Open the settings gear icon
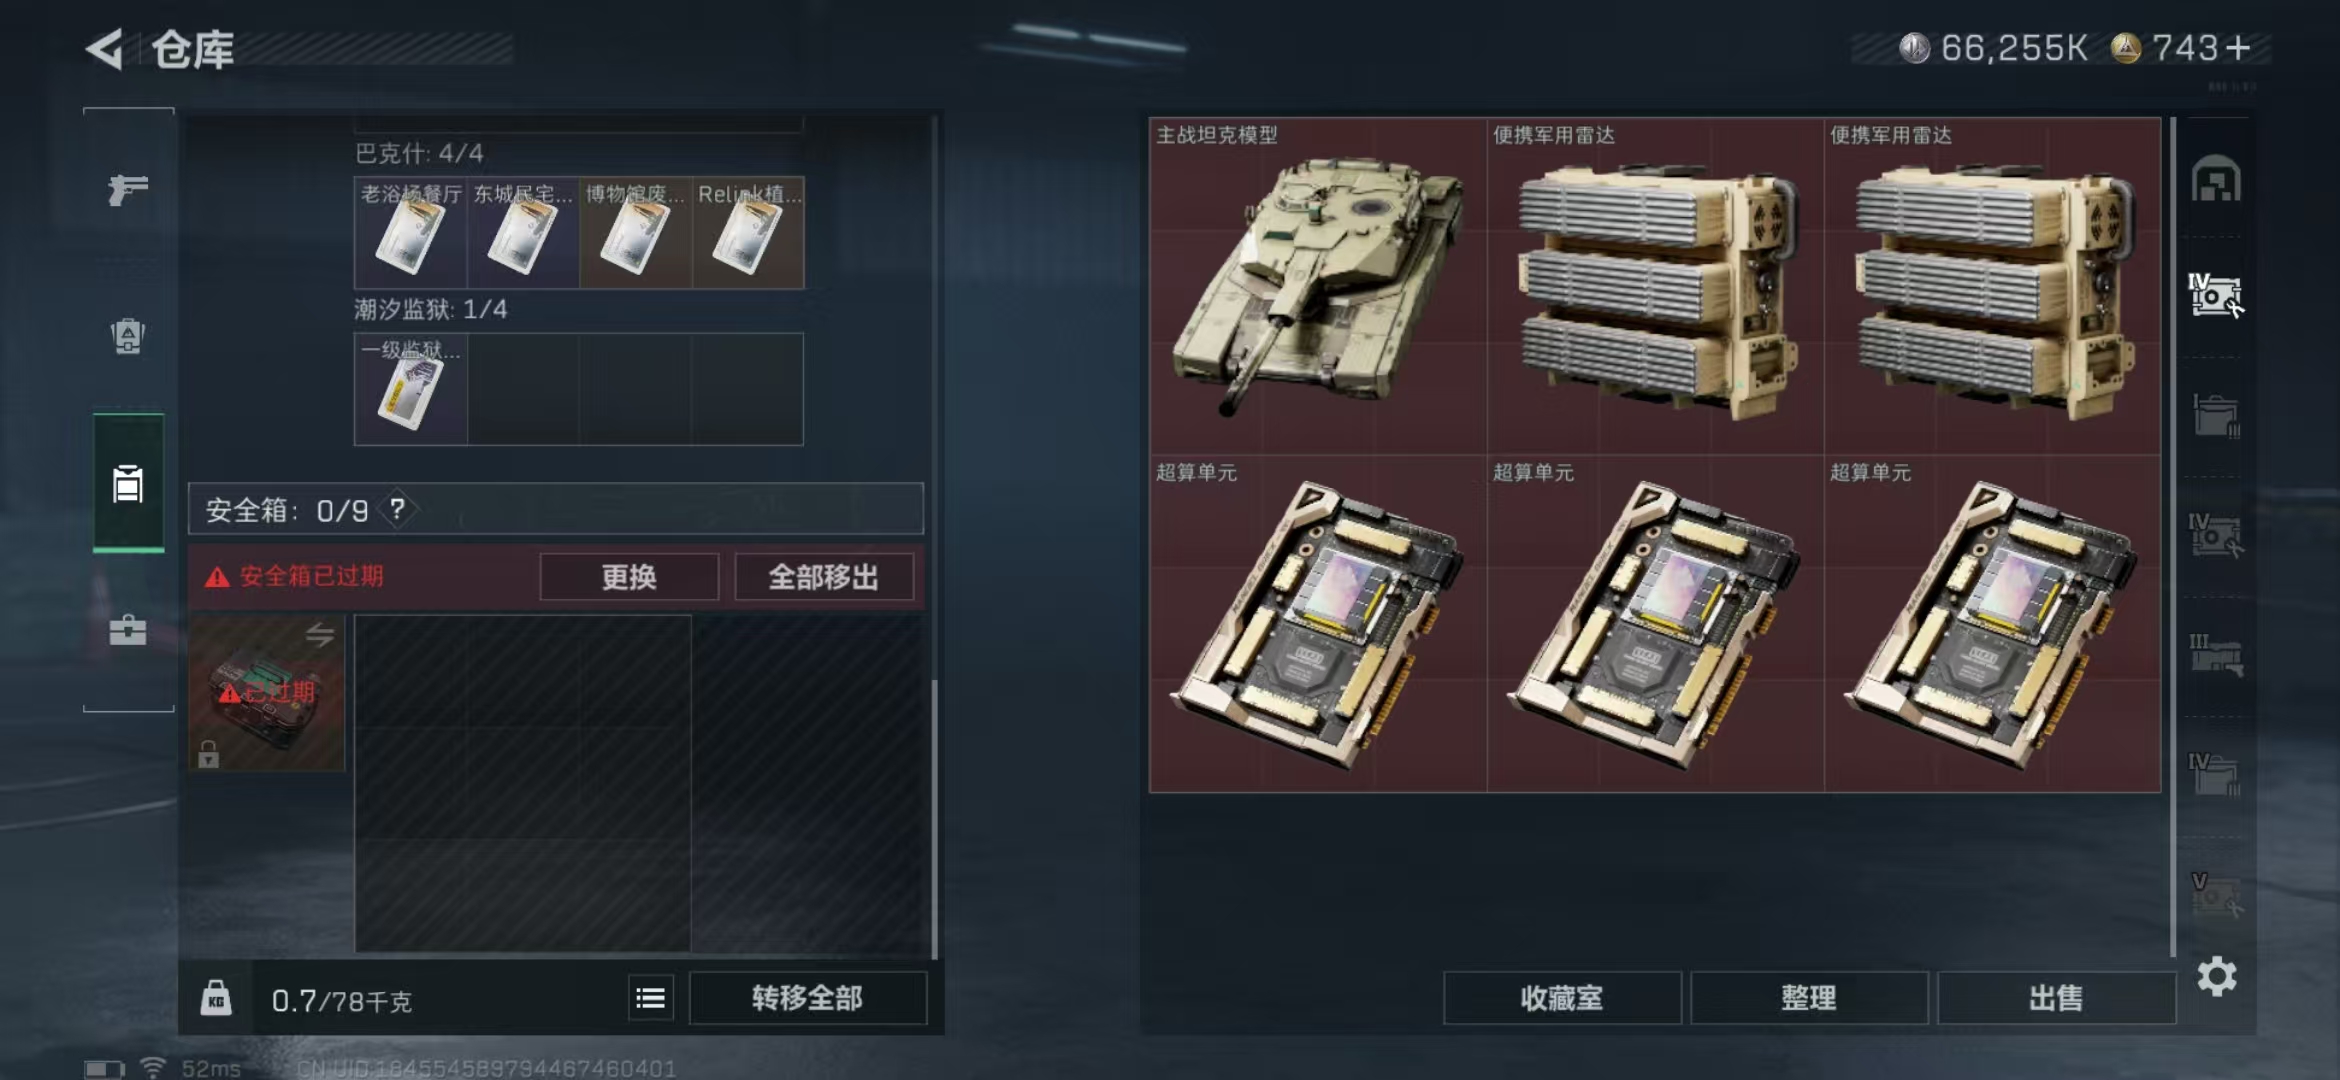Viewport: 2340px width, 1080px height. pos(2216,976)
